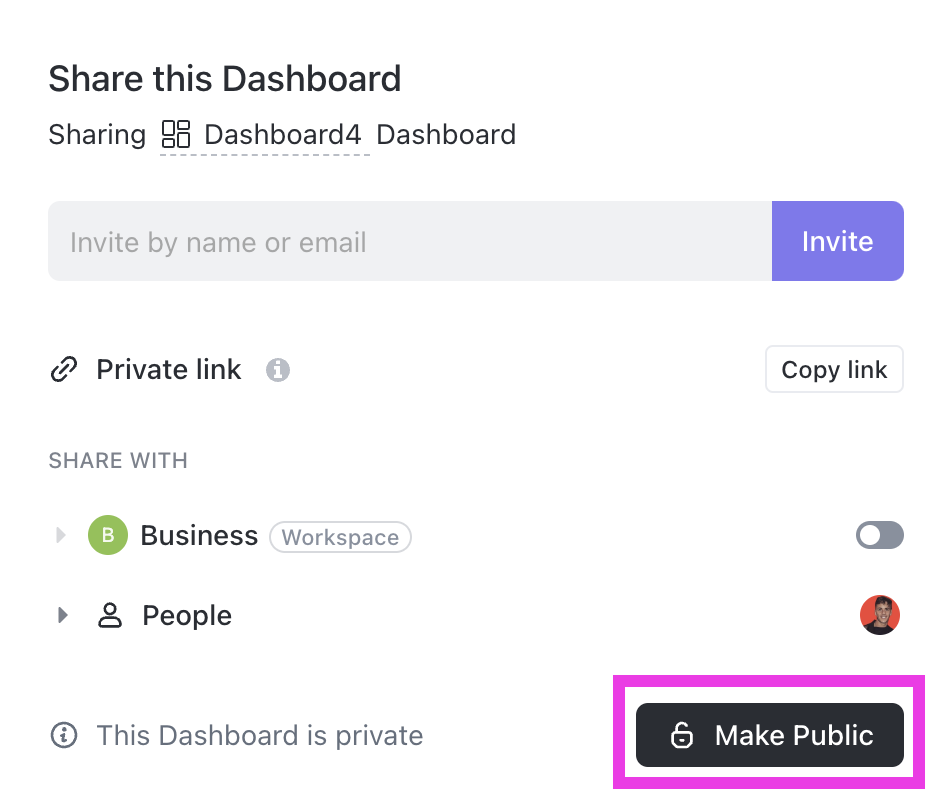The width and height of the screenshot is (952, 808).
Task: Click the Private link chain icon
Action: point(64,369)
